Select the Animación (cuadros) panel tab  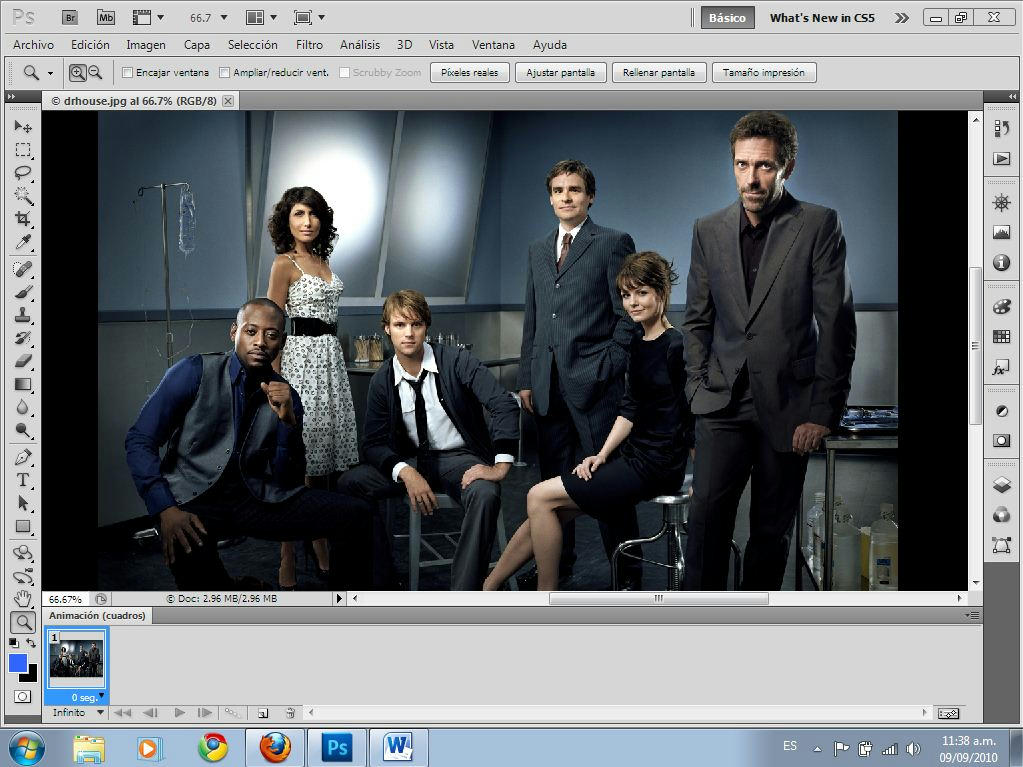[97, 615]
